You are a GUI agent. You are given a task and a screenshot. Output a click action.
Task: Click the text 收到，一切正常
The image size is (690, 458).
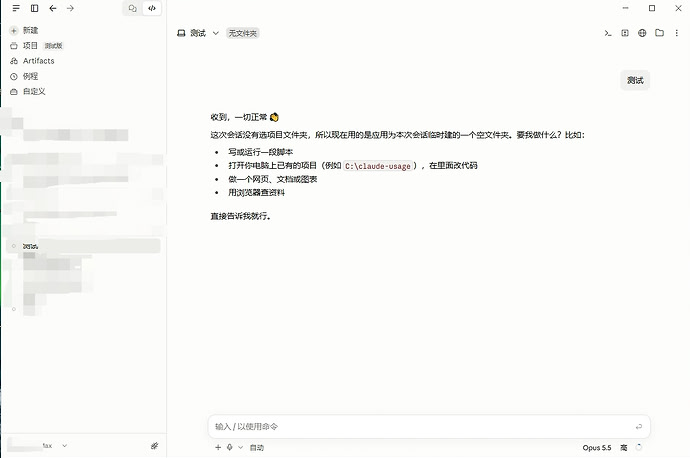[x=239, y=117]
